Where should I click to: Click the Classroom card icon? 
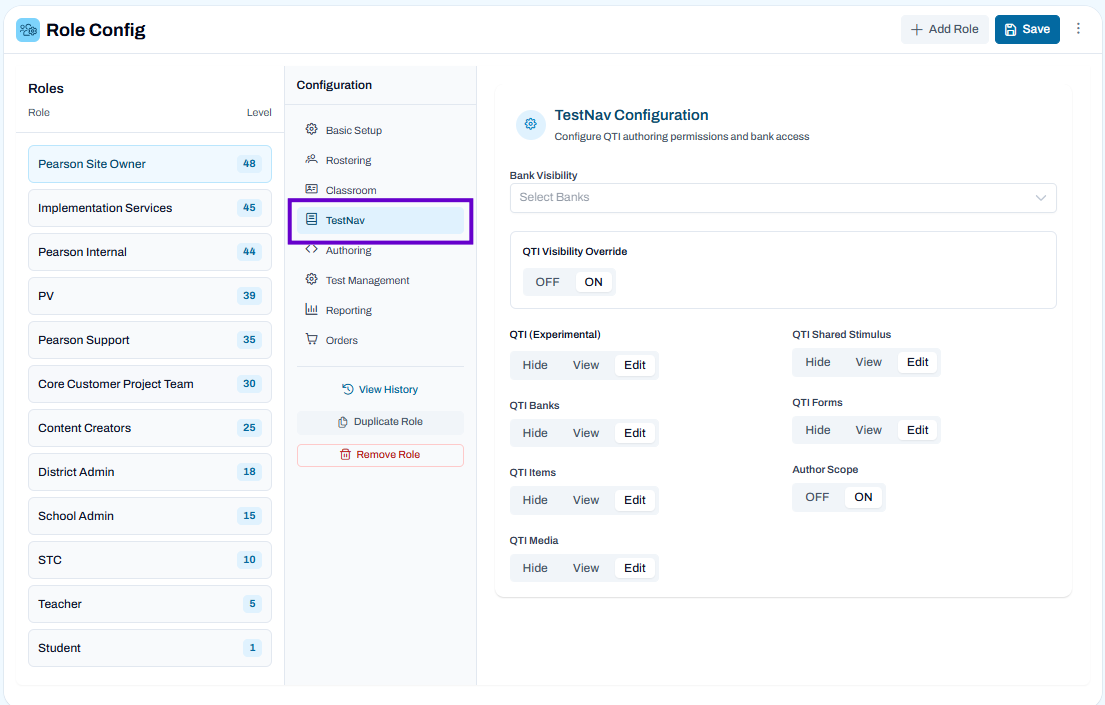tap(311, 189)
